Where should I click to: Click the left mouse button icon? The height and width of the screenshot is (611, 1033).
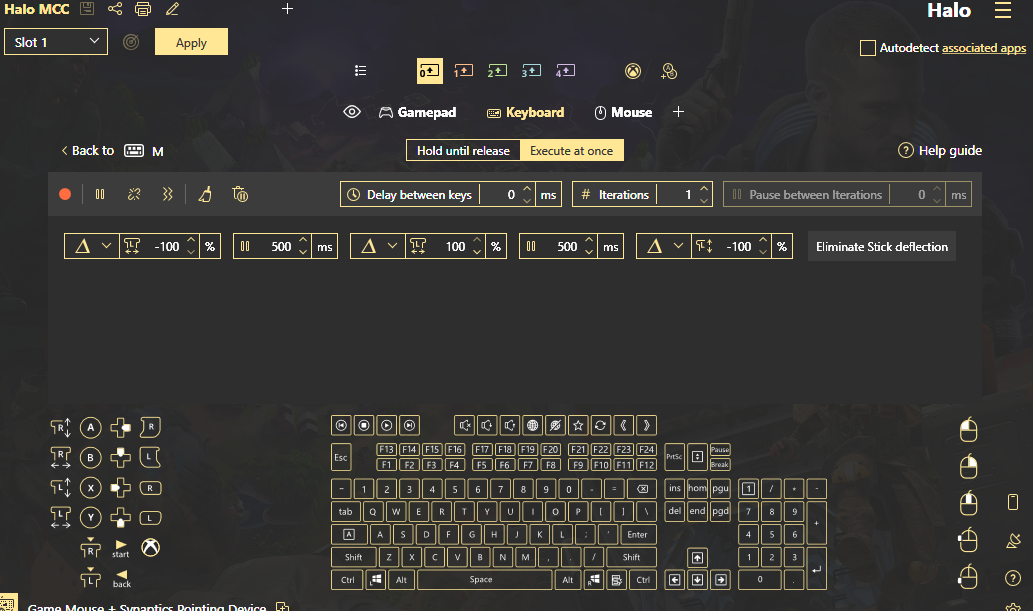pos(967,430)
